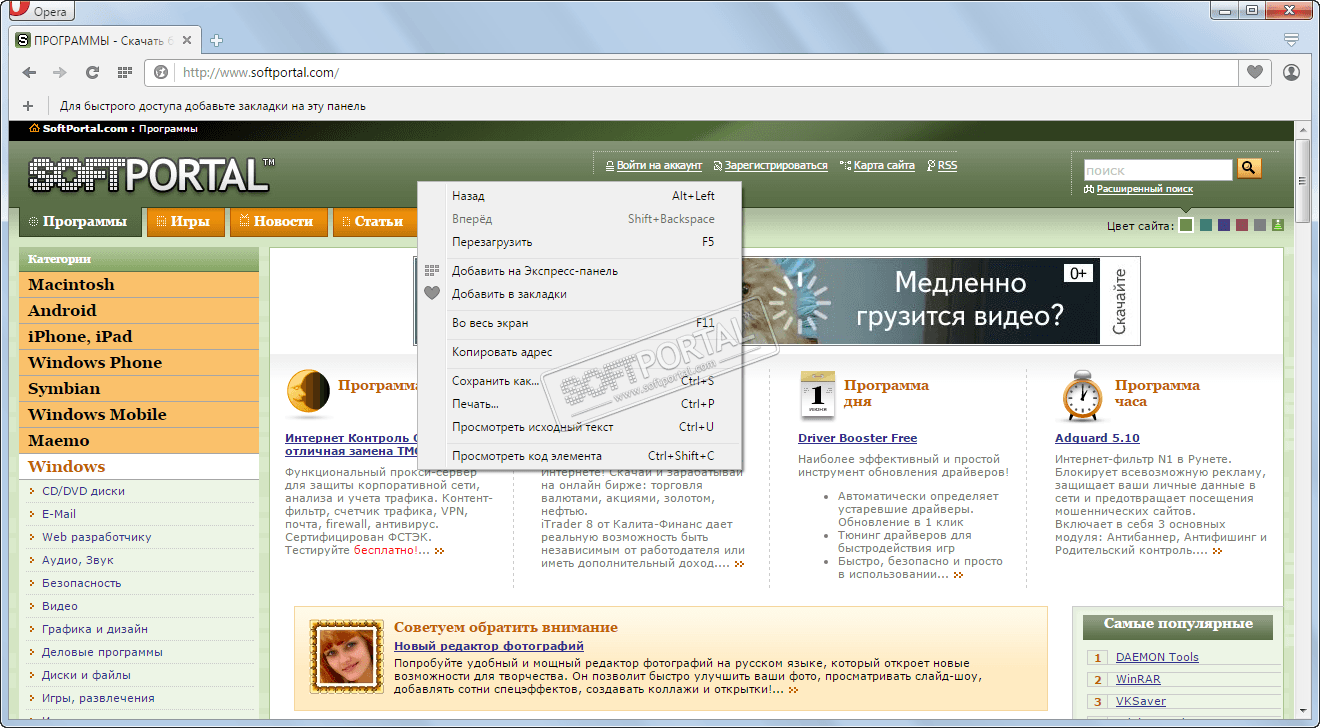Open a new tab with the plus icon
Image resolution: width=1320 pixels, height=728 pixels.
216,41
